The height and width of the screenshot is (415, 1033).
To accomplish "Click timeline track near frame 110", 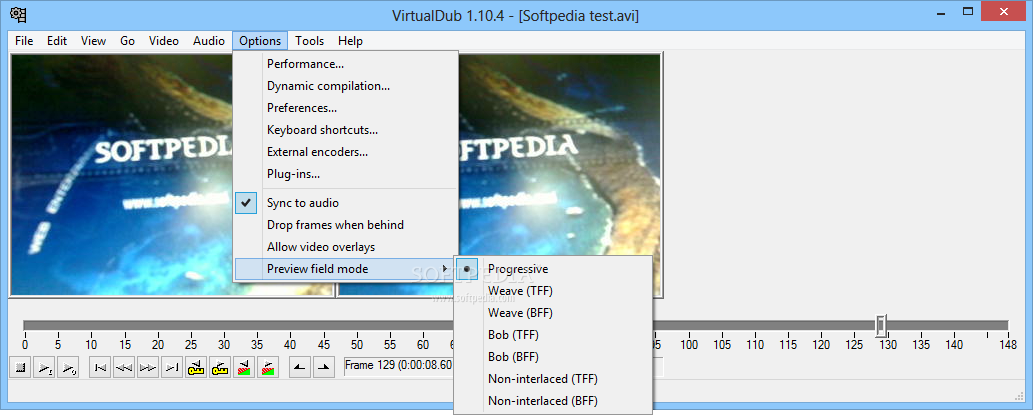I will pyautogui.click(x=756, y=325).
